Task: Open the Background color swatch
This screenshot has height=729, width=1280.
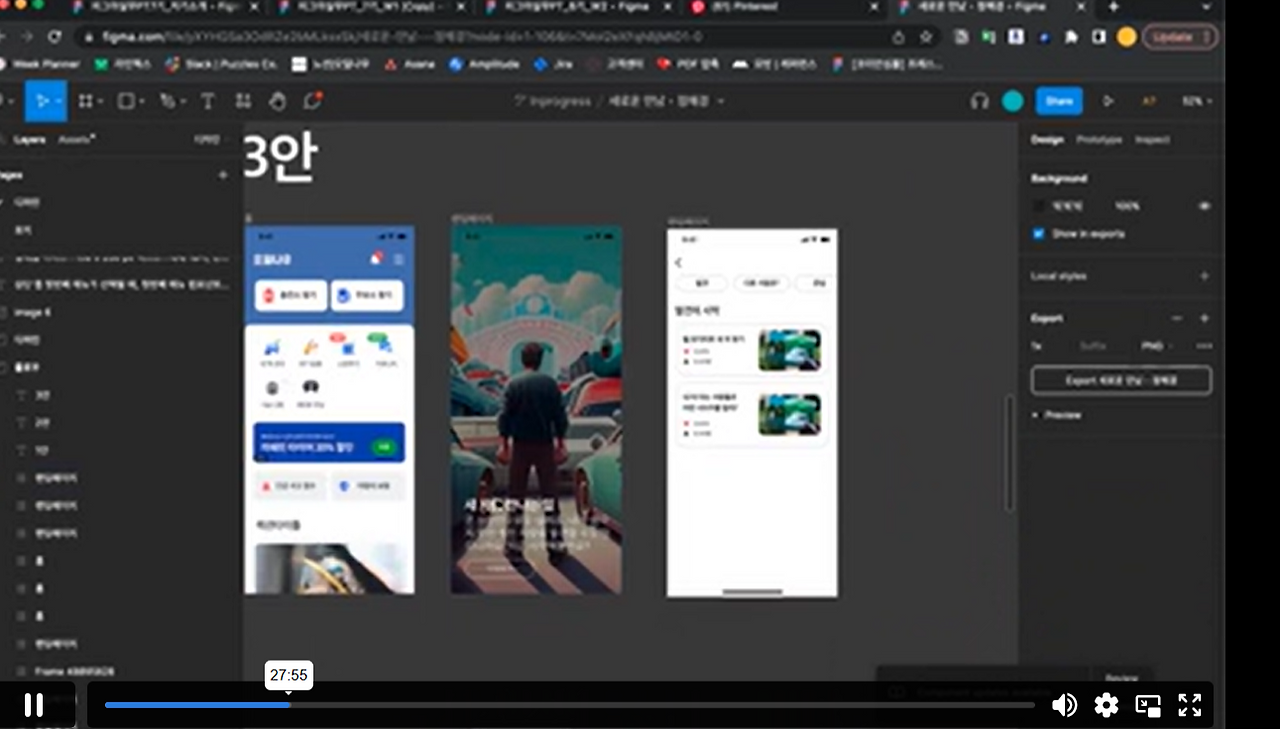Action: tap(1038, 206)
